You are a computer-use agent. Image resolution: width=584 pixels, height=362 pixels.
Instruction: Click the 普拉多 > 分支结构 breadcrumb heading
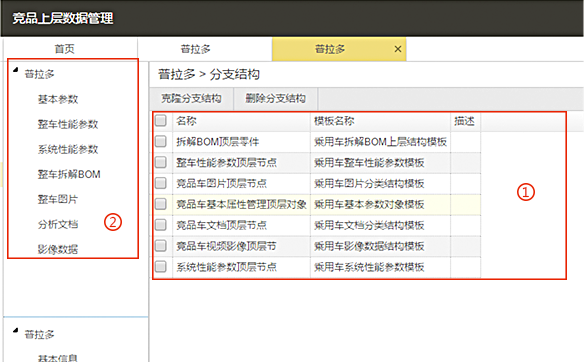click(x=209, y=74)
